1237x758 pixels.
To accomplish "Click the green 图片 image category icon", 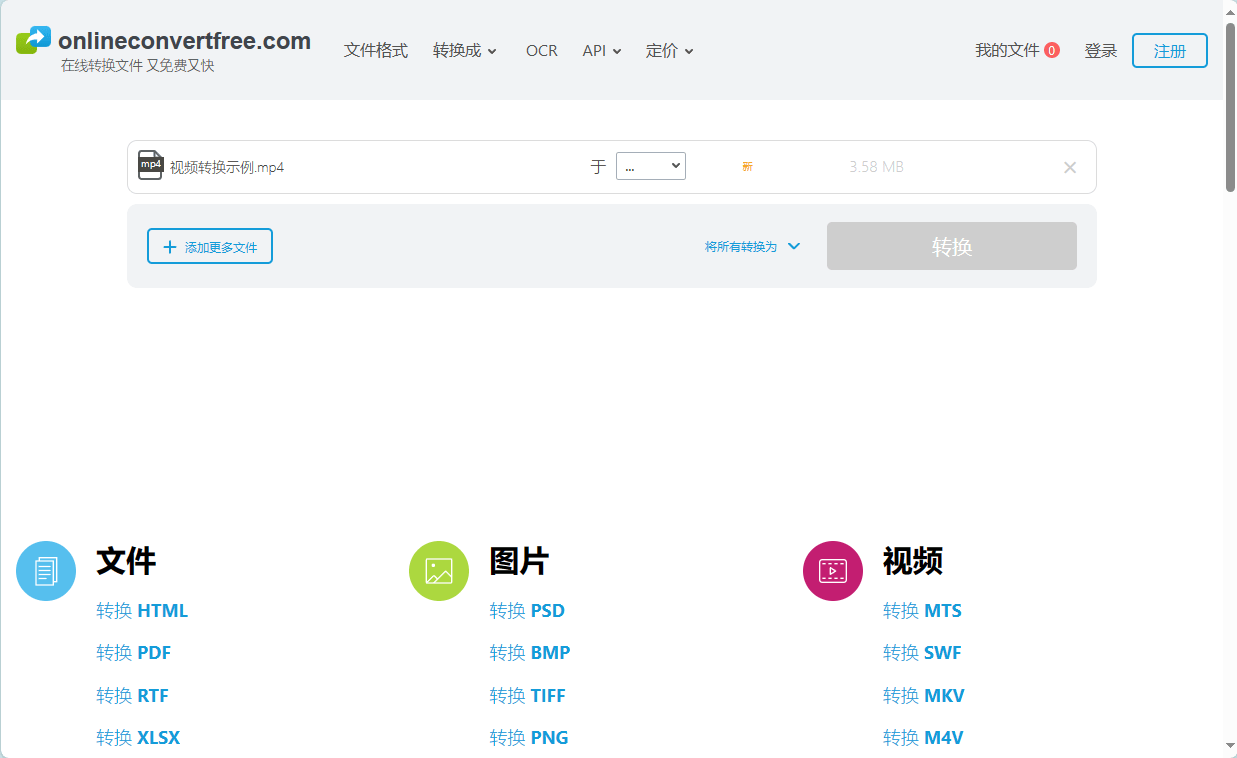I will click(438, 570).
